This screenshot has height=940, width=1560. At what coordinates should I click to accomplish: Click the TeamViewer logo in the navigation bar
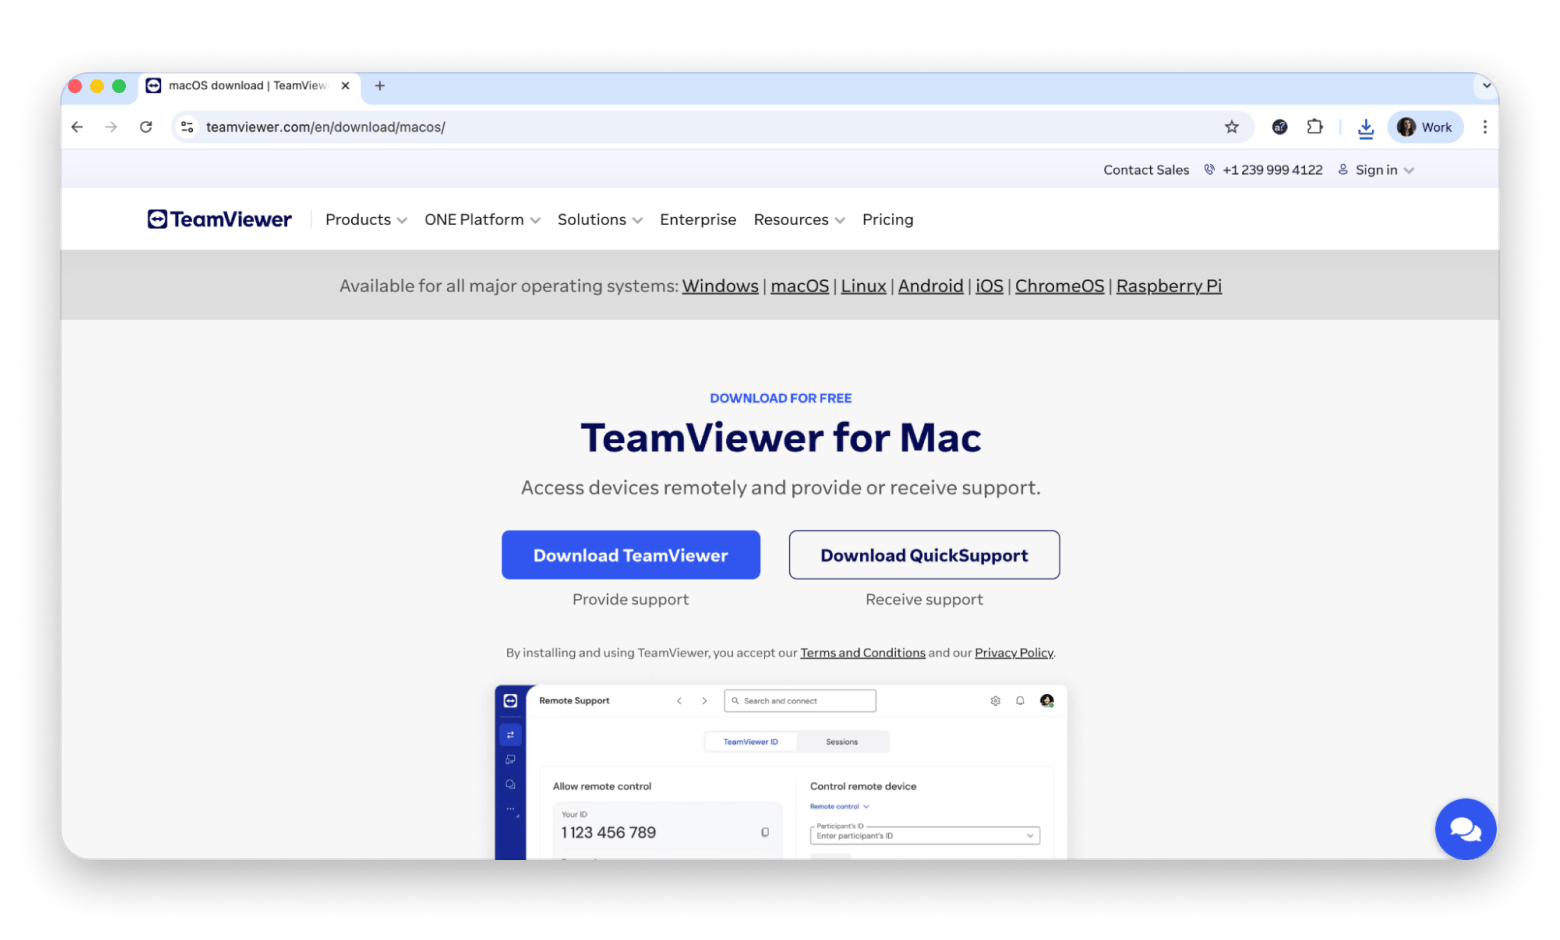click(219, 218)
